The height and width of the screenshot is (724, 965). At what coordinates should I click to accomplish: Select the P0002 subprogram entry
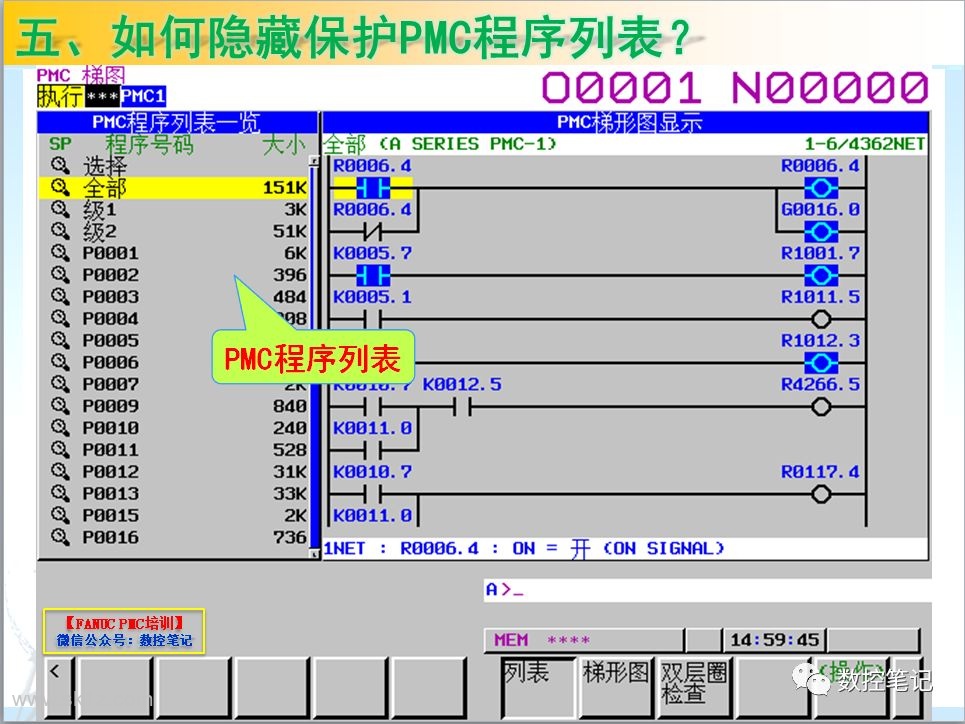(x=173, y=275)
